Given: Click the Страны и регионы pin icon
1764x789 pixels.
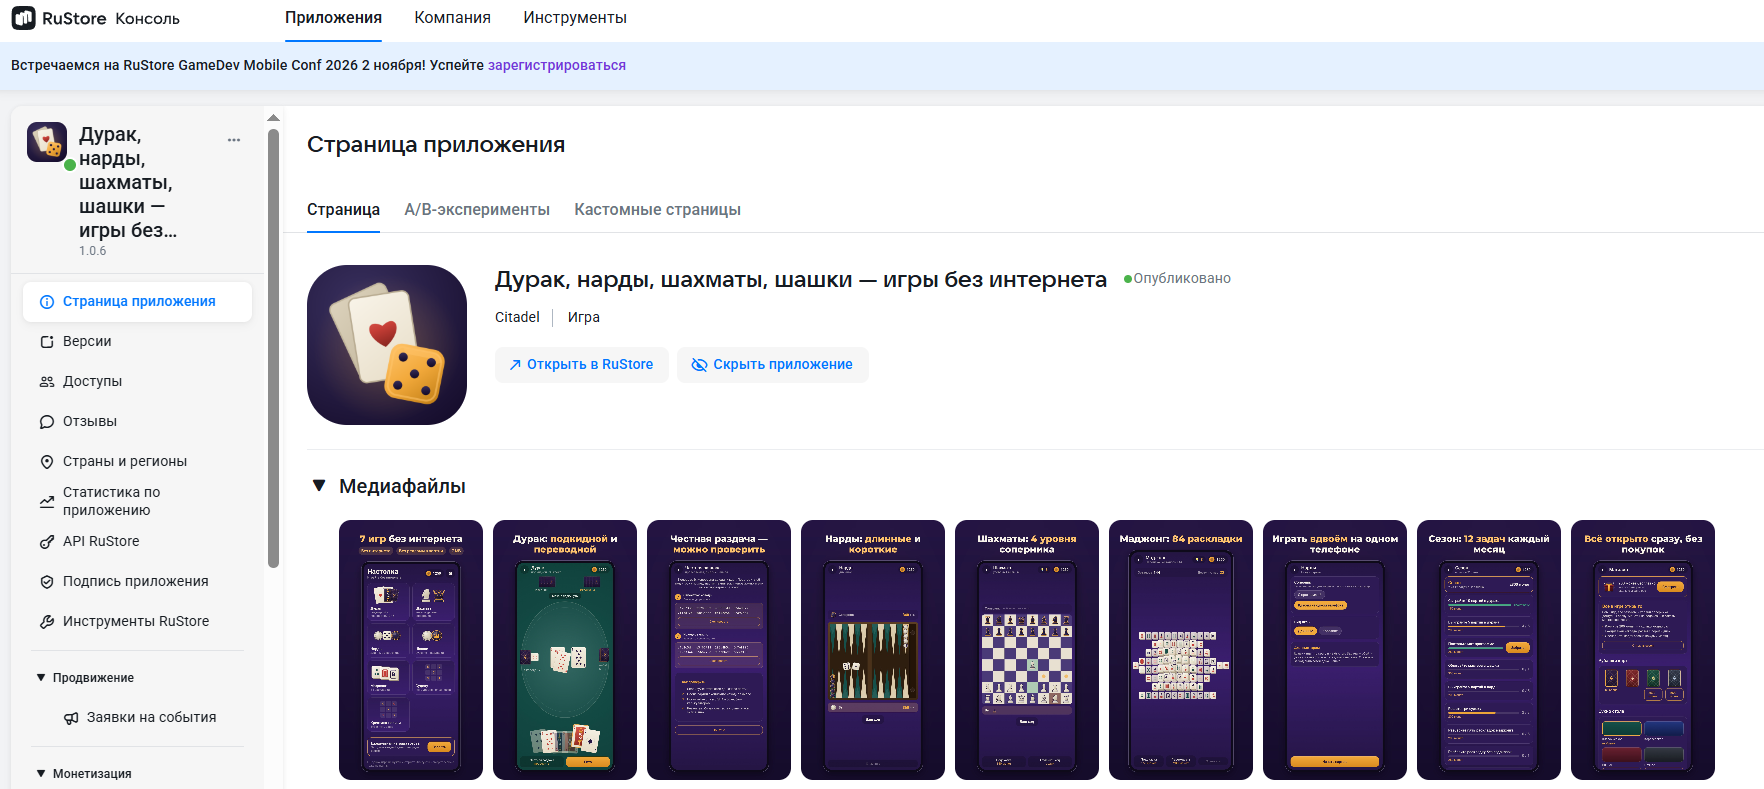Looking at the screenshot, I should click(47, 462).
